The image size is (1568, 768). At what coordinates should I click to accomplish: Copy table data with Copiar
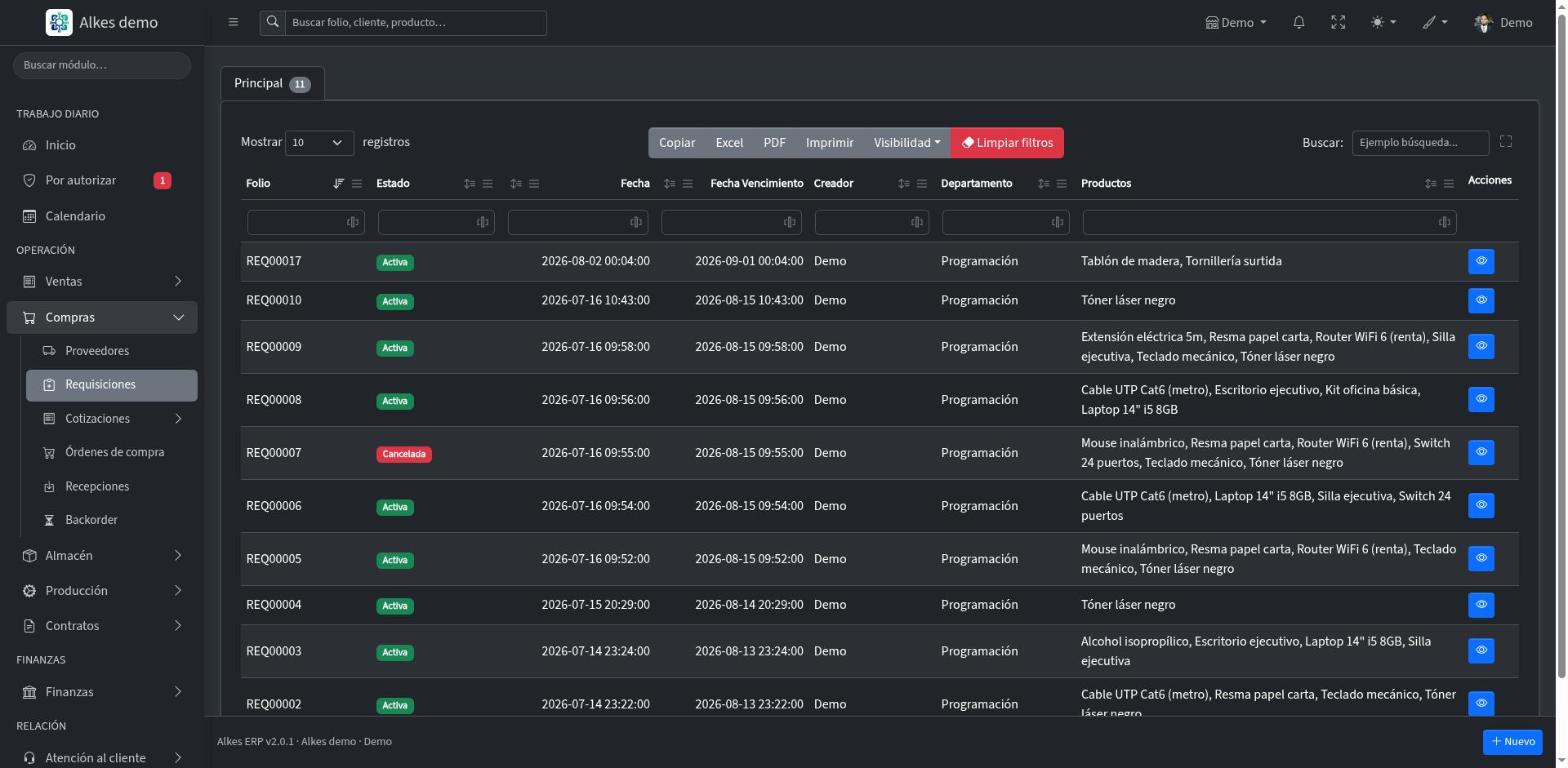click(677, 143)
